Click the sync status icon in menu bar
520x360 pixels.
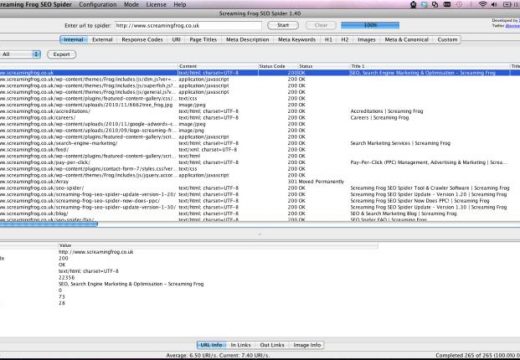pyautogui.click(x=435, y=4)
